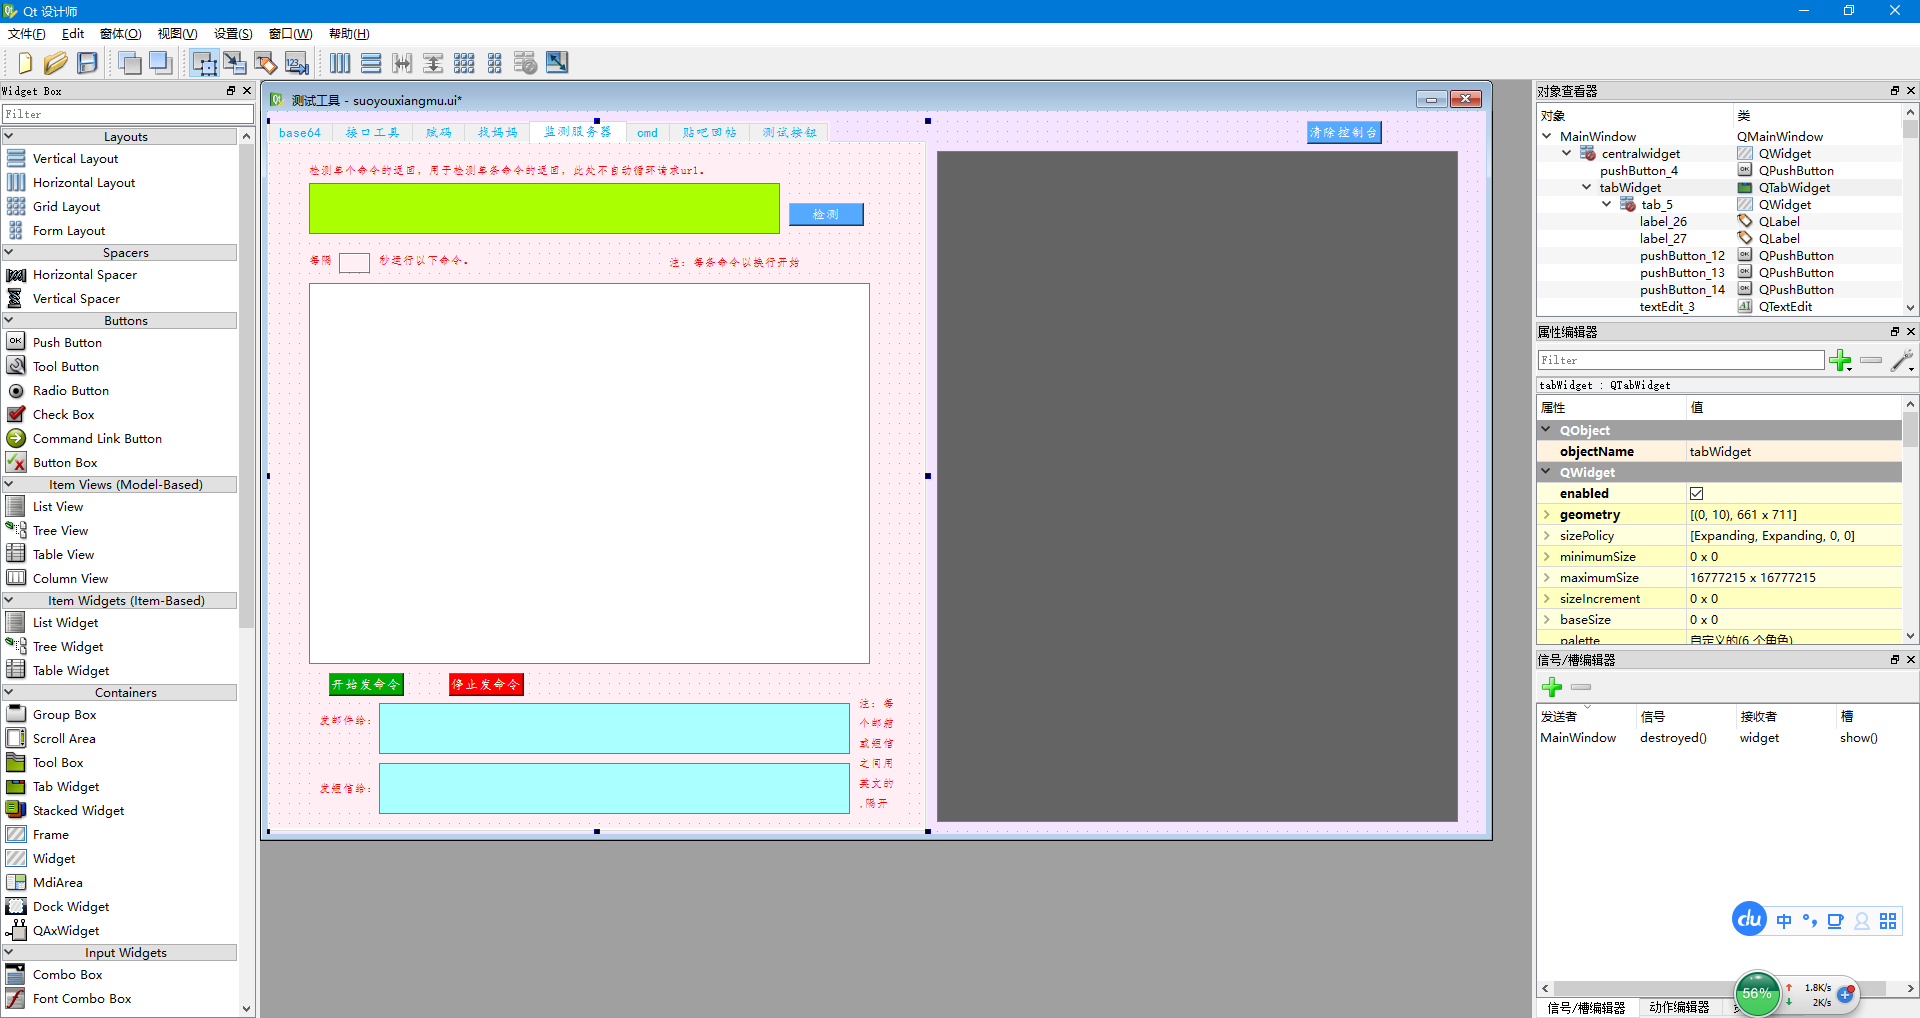The width and height of the screenshot is (1920, 1018).
Task: Select the pushButton_12 row in Object Inspector
Action: 1682,255
